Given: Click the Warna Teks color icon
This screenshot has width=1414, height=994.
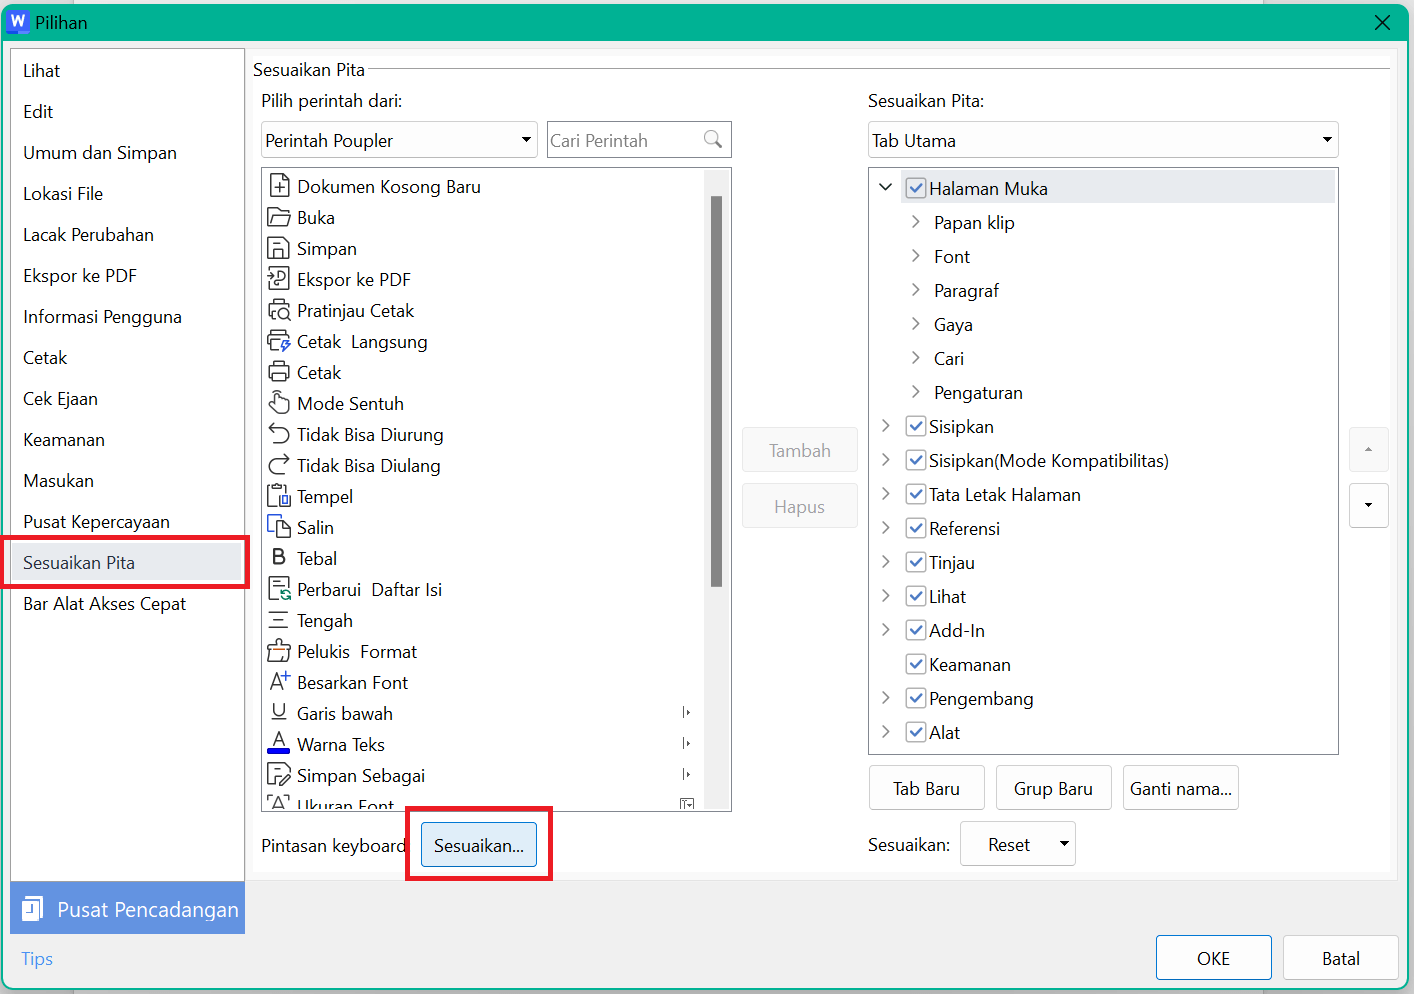Looking at the screenshot, I should coord(278,745).
